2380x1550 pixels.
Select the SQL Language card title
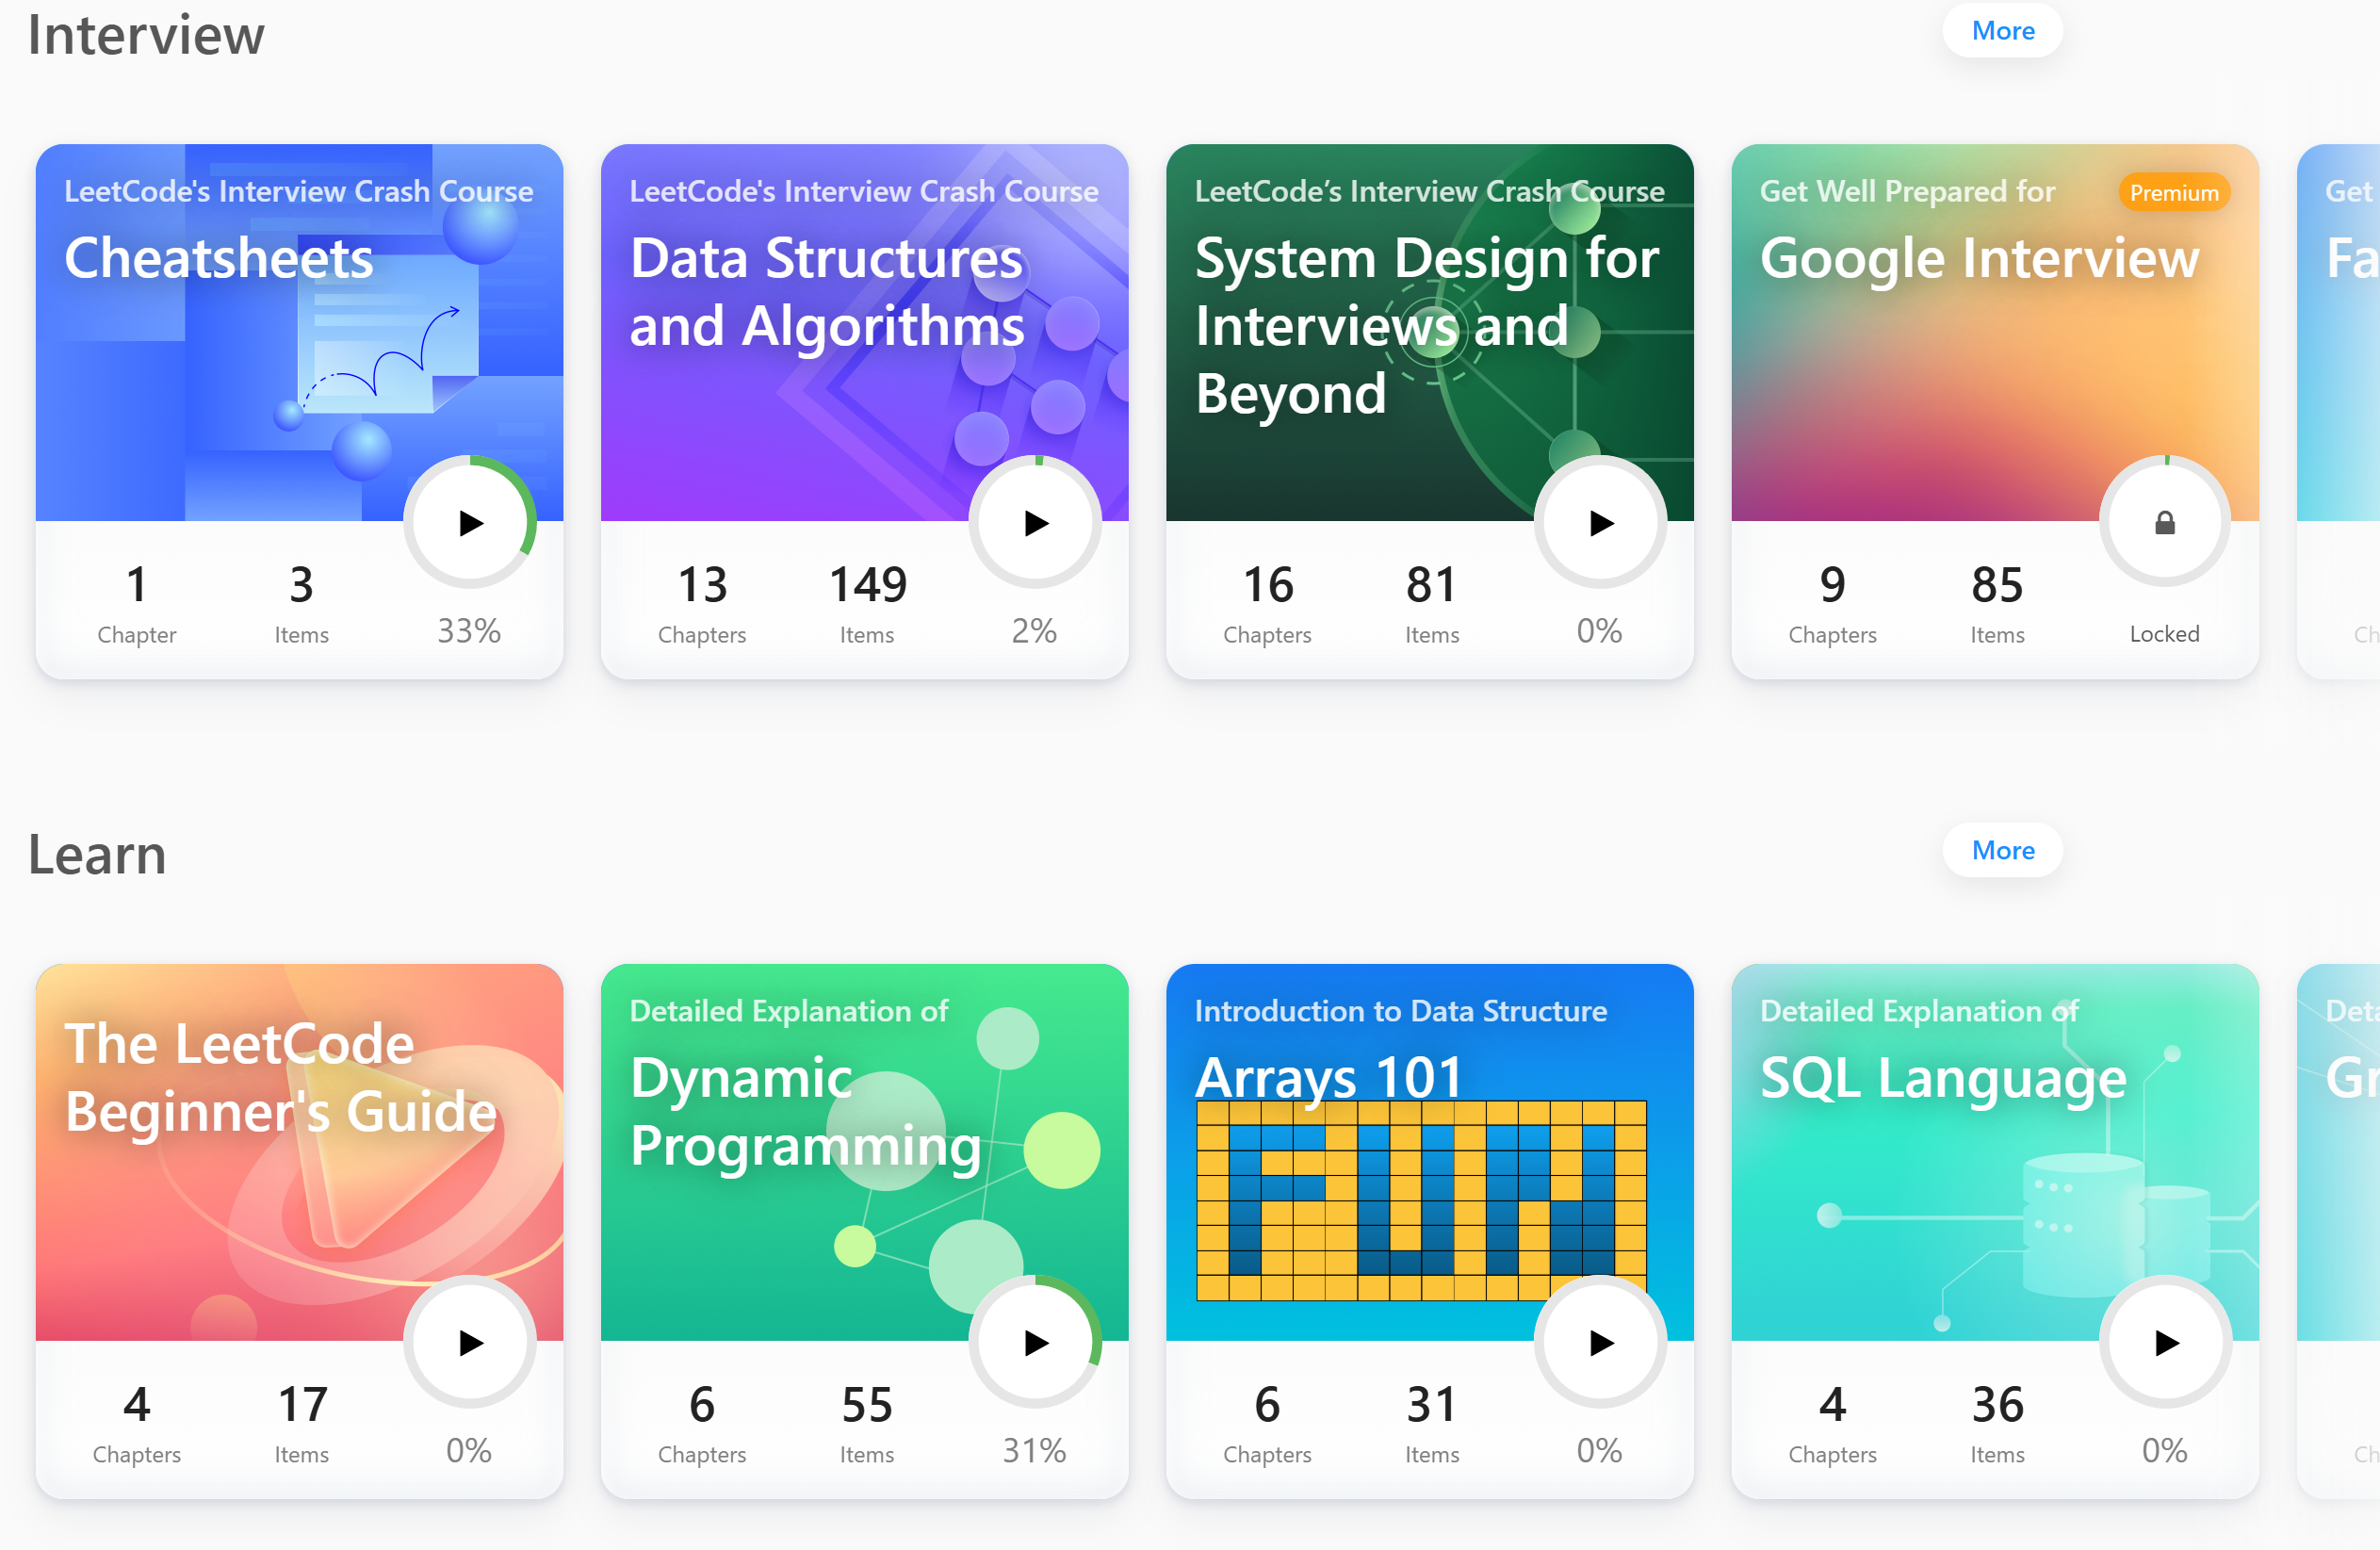(1942, 1079)
